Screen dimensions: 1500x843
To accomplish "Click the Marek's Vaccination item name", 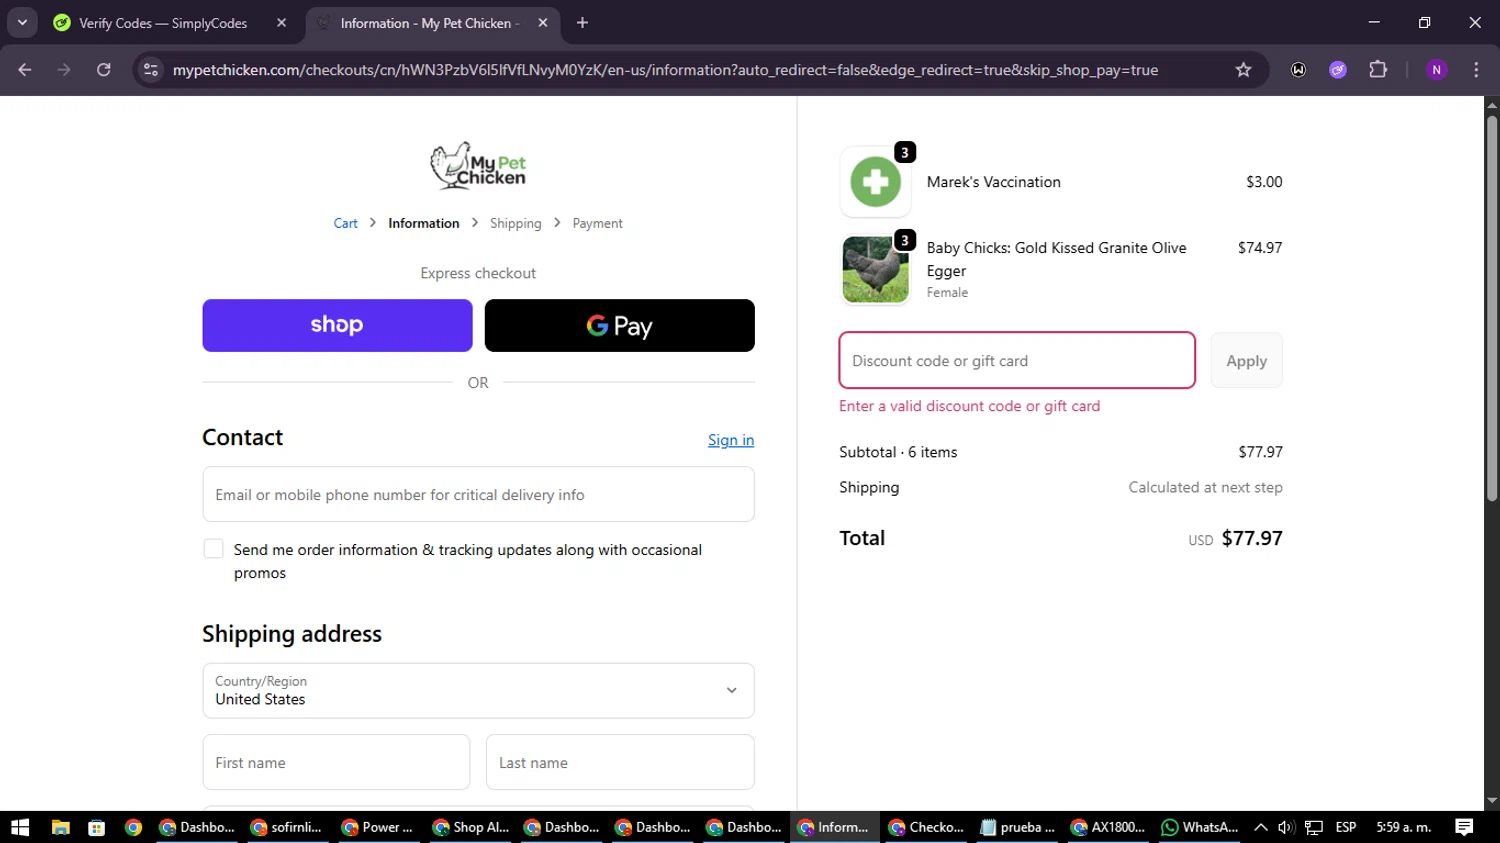I will tap(993, 182).
